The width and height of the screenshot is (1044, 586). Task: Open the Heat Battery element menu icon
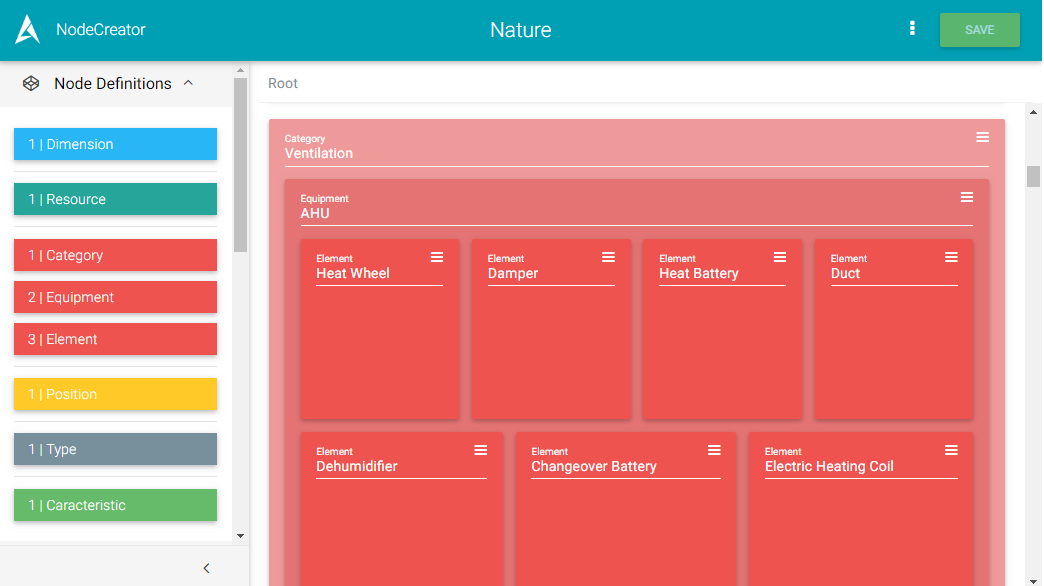click(x=779, y=257)
